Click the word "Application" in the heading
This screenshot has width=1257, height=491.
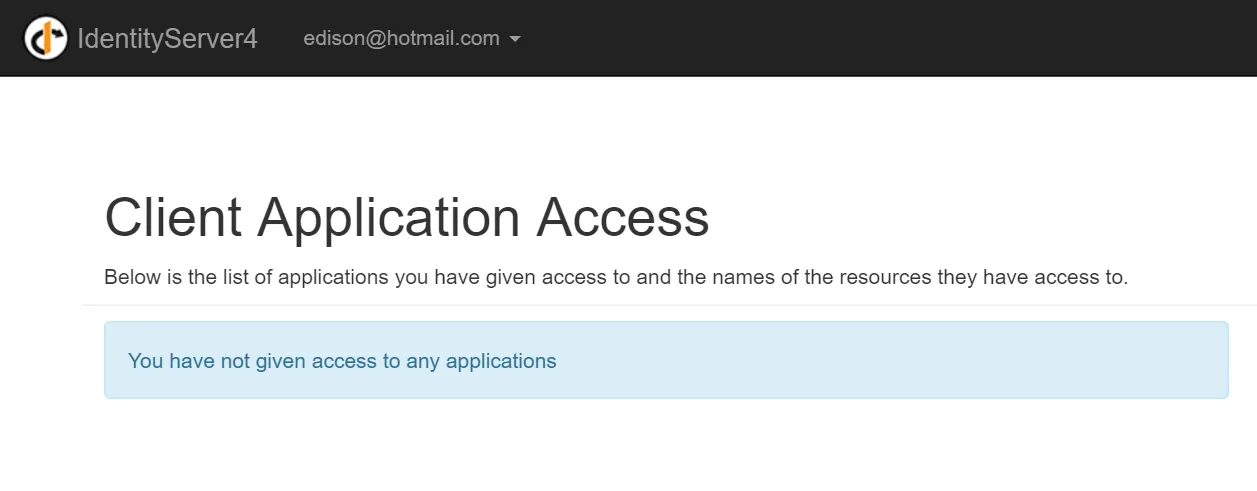coord(389,217)
